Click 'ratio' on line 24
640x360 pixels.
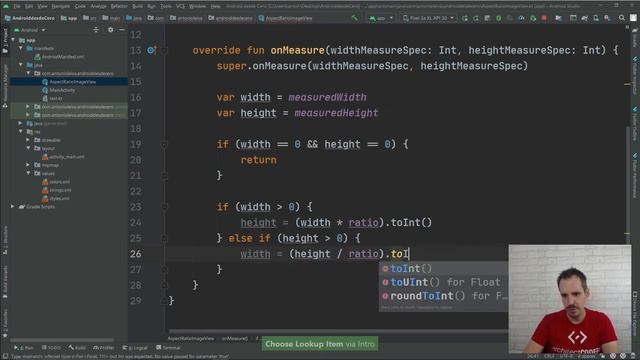tap(363, 222)
